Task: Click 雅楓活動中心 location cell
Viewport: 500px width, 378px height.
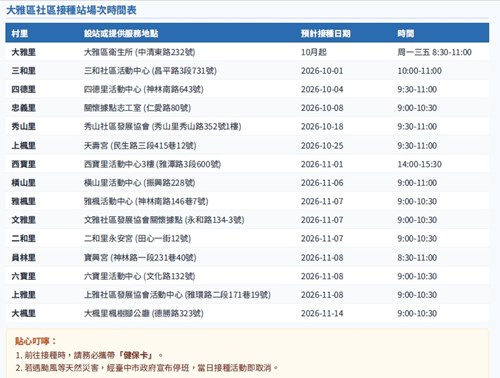Action: [146, 201]
